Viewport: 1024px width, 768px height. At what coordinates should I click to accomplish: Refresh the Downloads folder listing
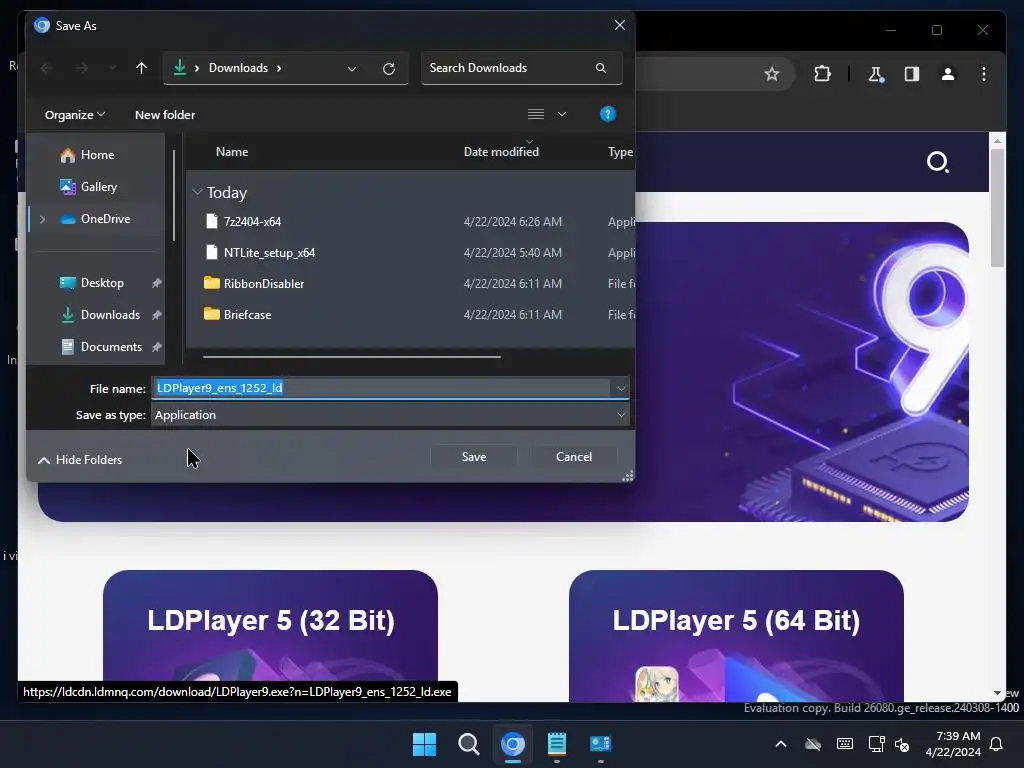pos(389,69)
